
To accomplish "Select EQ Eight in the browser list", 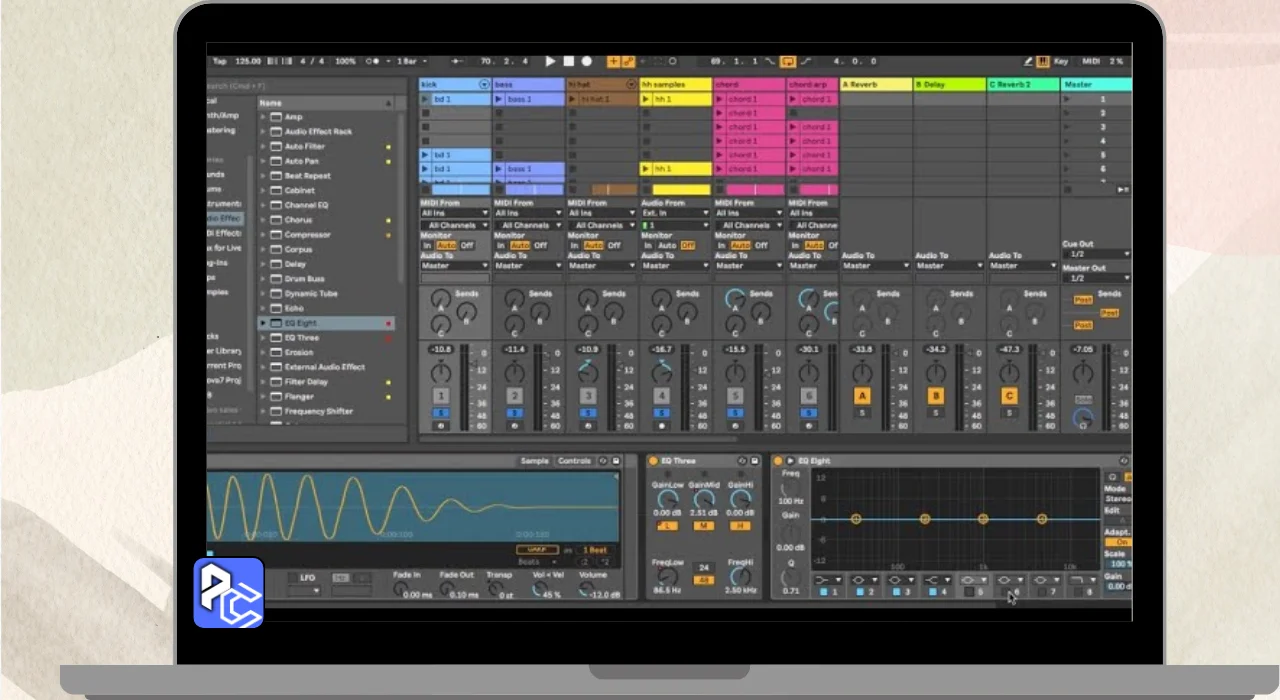I will pyautogui.click(x=301, y=323).
